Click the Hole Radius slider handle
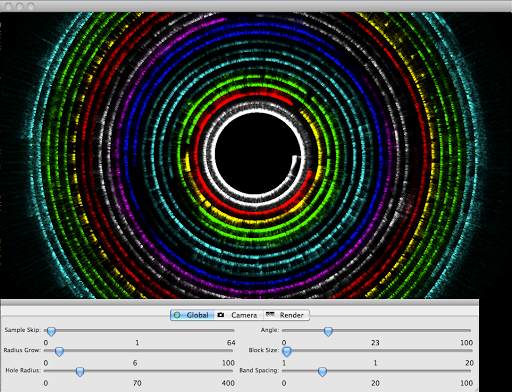Screen dimensions: 512x392 (80, 371)
